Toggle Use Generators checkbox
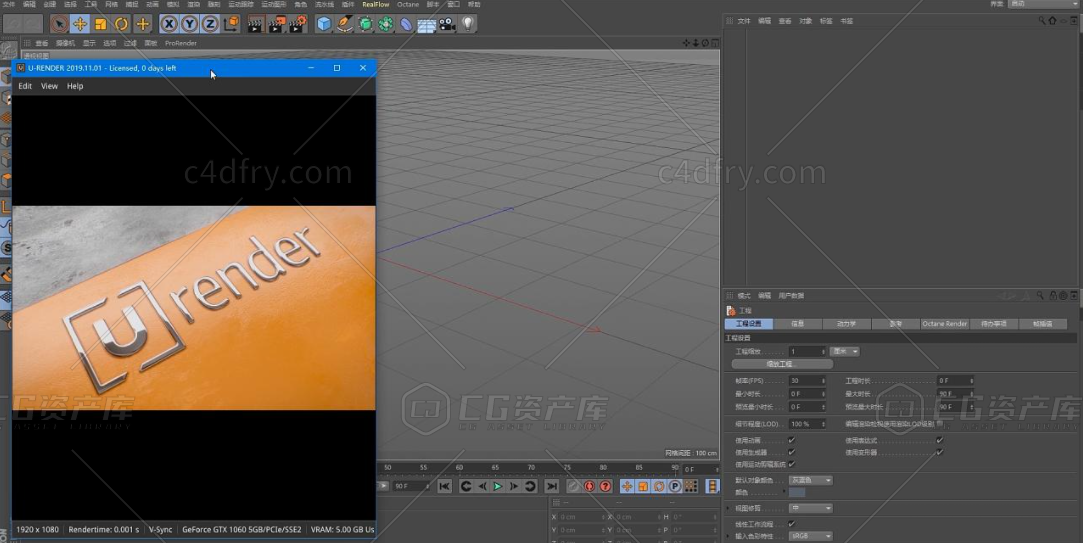 click(792, 452)
